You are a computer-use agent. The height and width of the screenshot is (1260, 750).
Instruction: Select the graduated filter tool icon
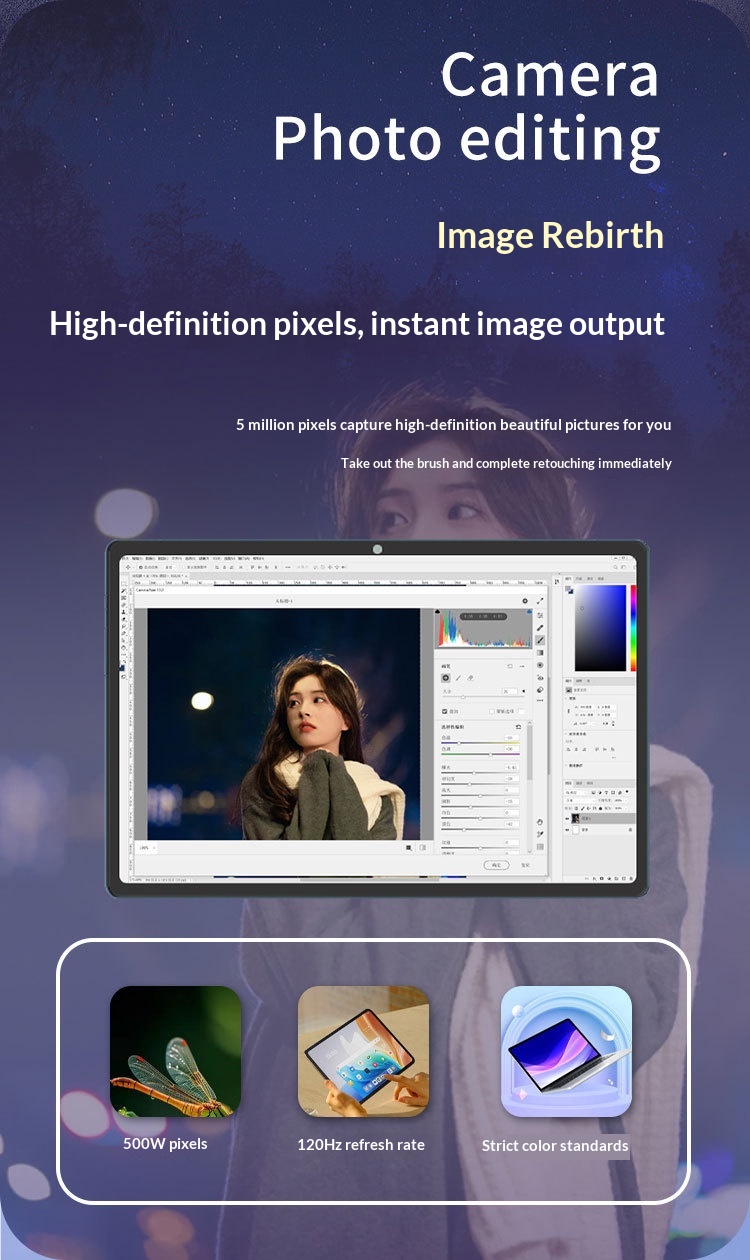click(540, 652)
